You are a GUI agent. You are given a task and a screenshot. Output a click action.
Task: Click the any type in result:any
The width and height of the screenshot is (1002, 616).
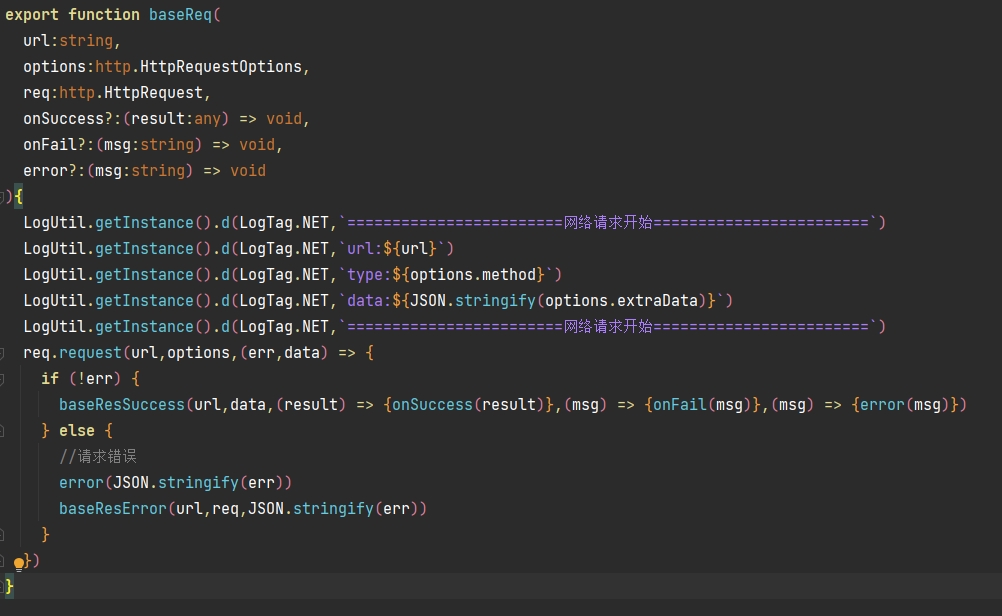click(207, 119)
